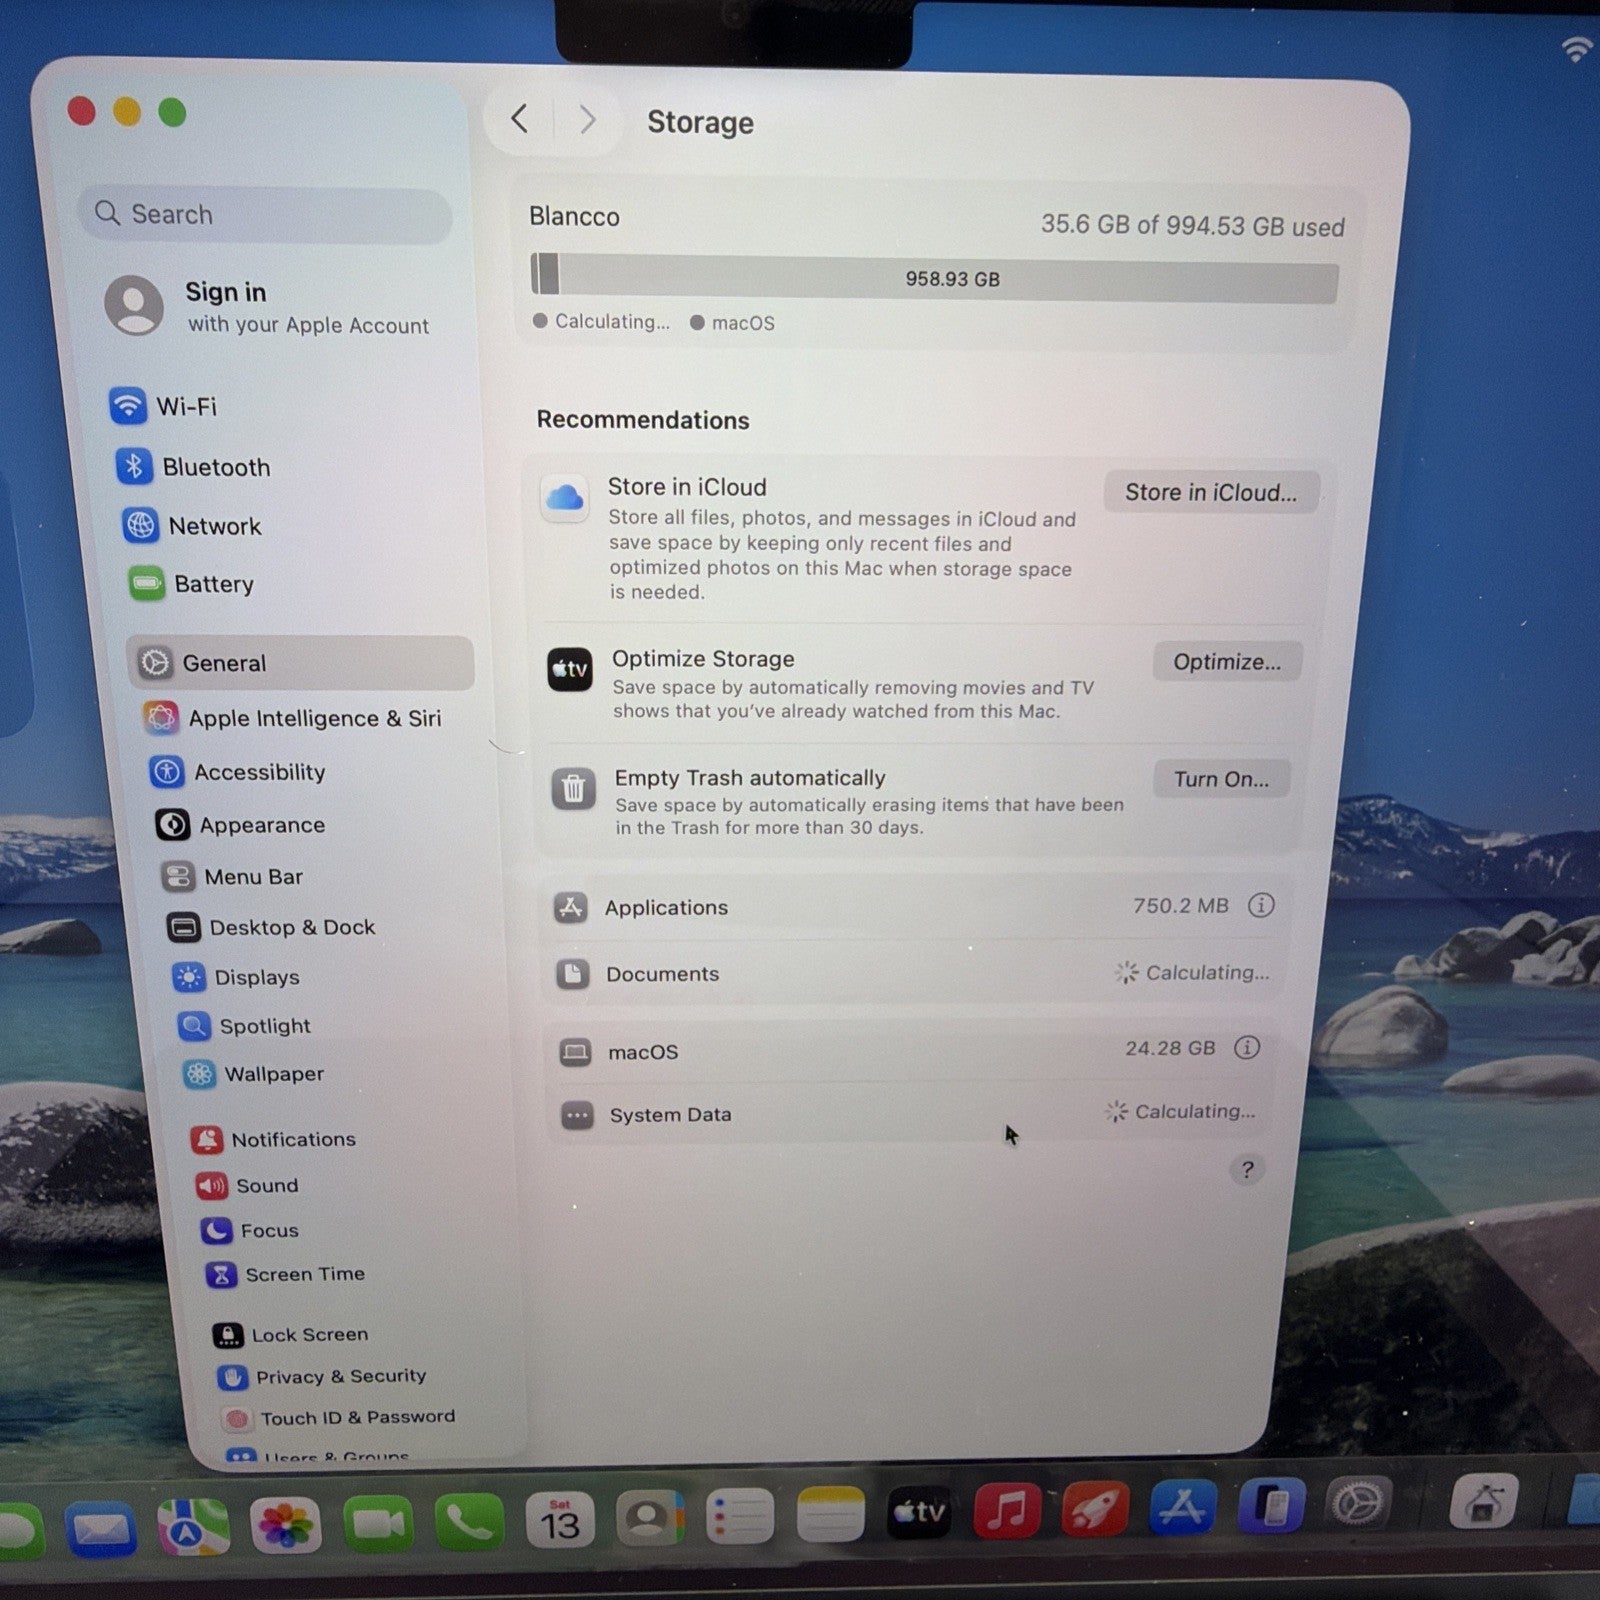The height and width of the screenshot is (1600, 1600).
Task: Open FaceTime from the Dock
Action: 378,1524
